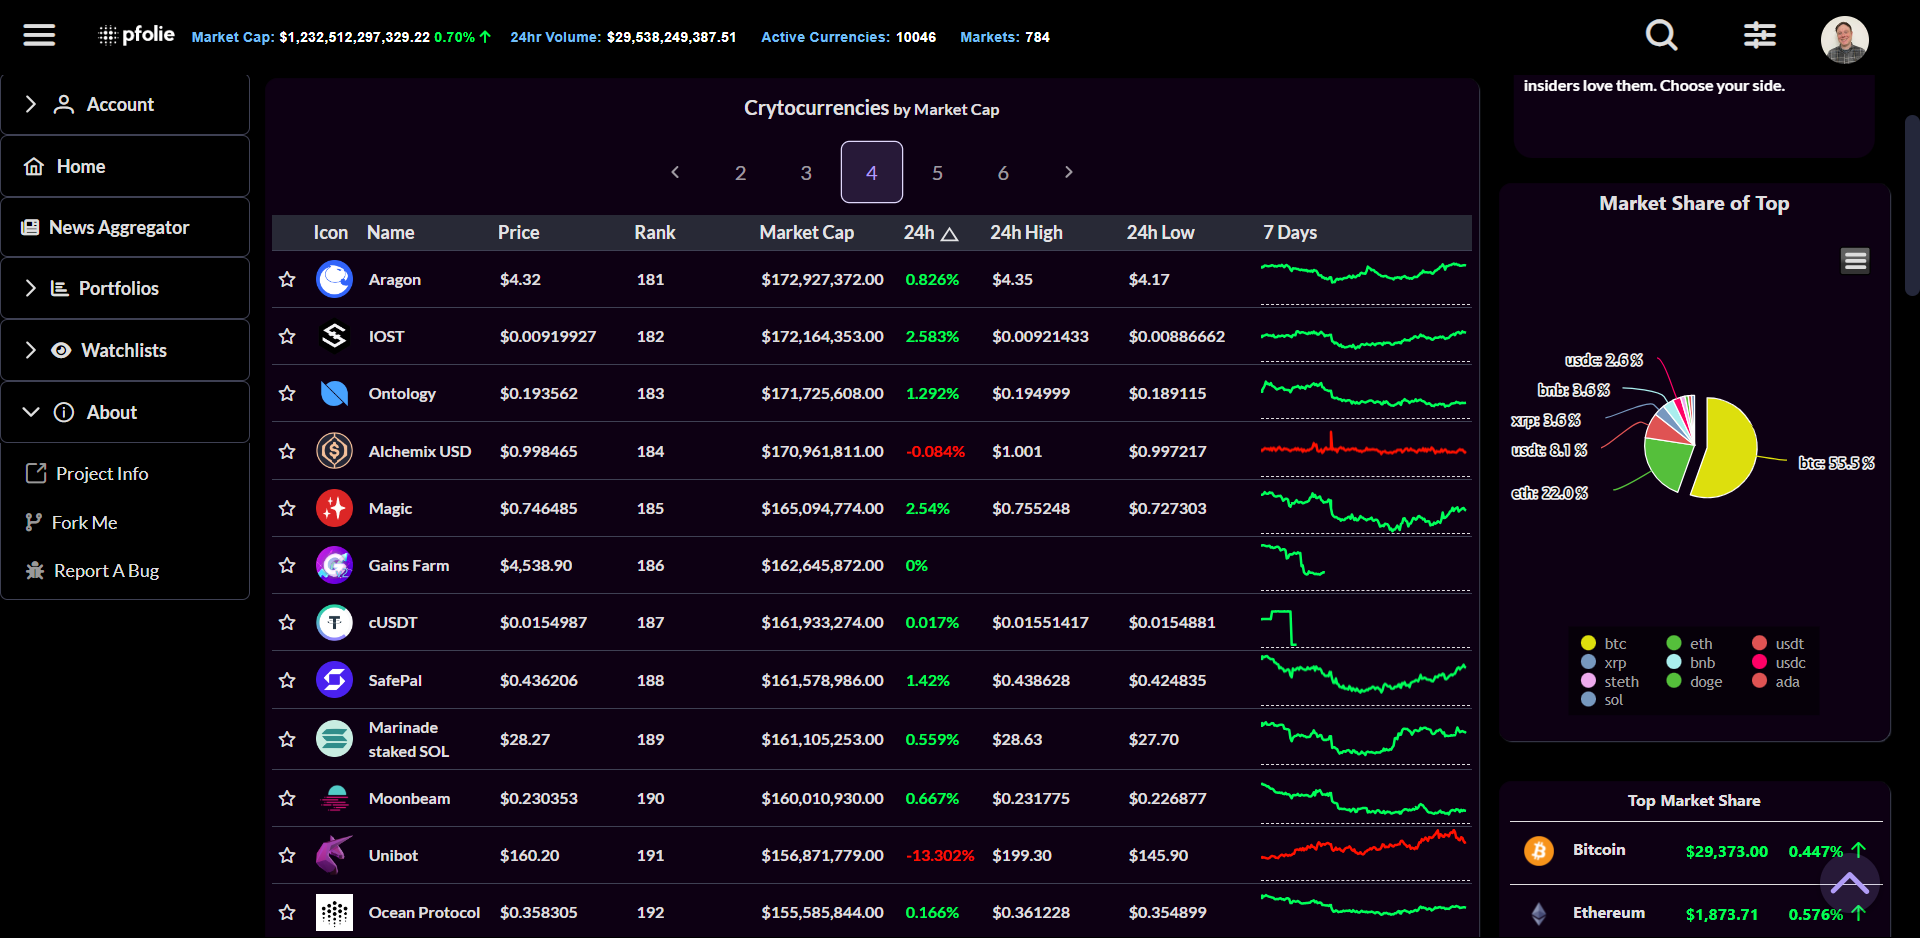Click the Magic coin icon
The width and height of the screenshot is (1920, 938).
(334, 508)
